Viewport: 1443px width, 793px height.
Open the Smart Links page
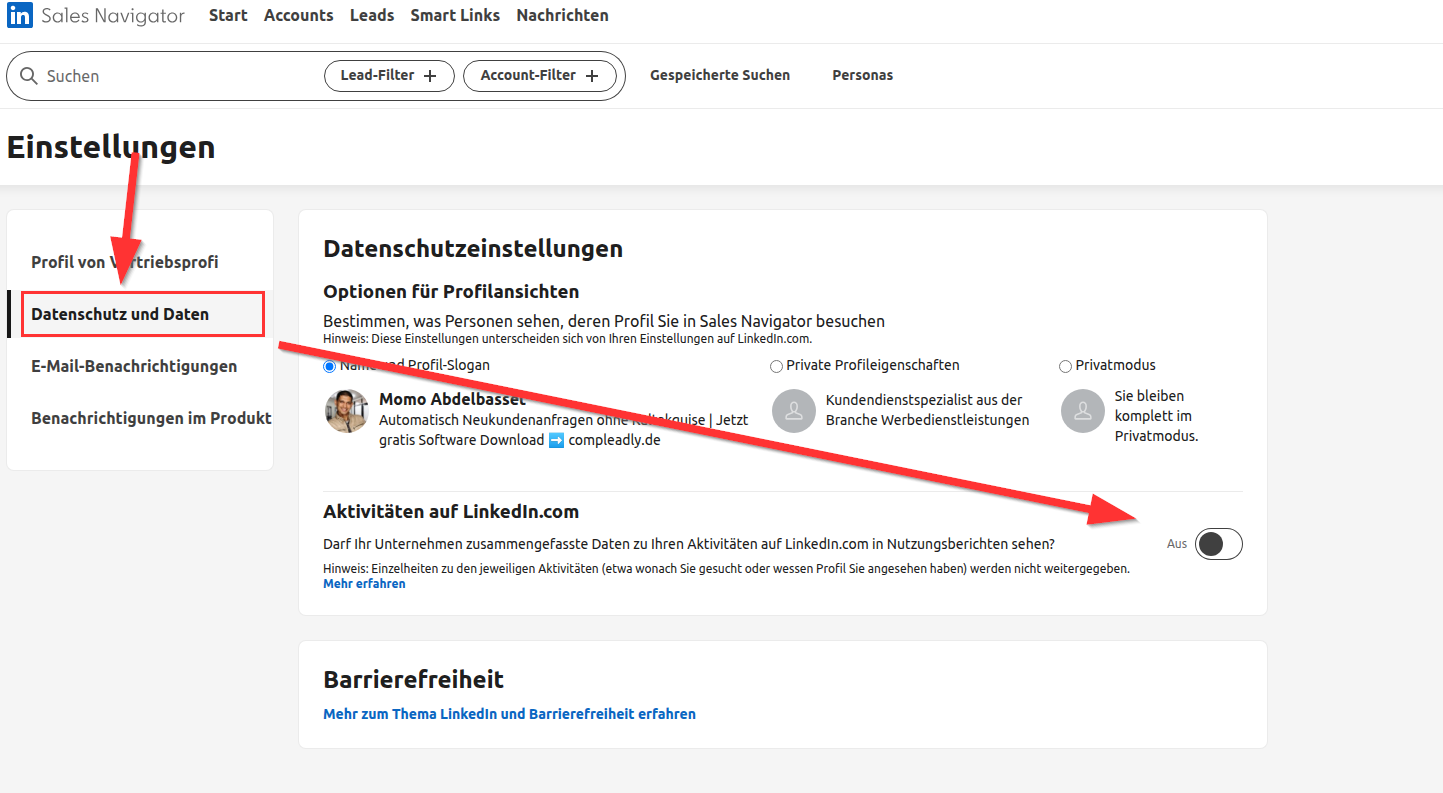(x=455, y=16)
